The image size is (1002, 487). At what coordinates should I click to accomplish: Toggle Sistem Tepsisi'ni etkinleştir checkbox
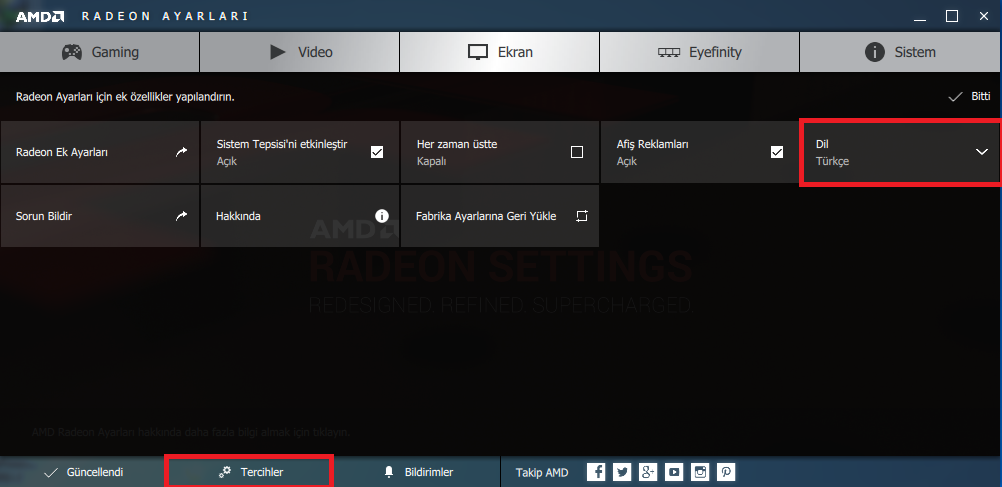pos(377,152)
